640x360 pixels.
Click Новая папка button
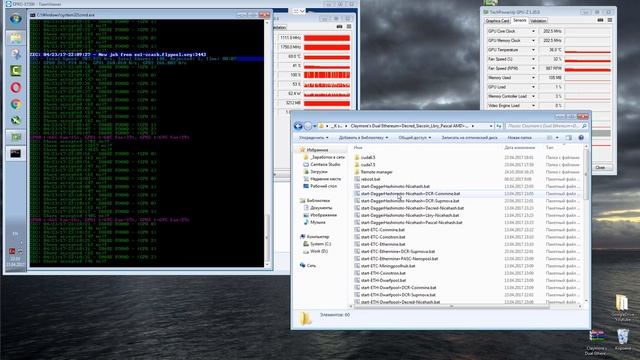click(519, 138)
